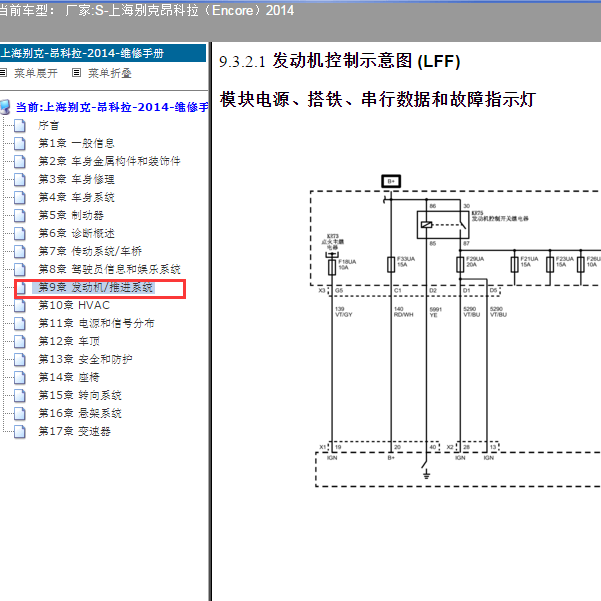Click fuse F23UA 15A in the diagram
Screen dimensions: 601x601
[x=550, y=264]
